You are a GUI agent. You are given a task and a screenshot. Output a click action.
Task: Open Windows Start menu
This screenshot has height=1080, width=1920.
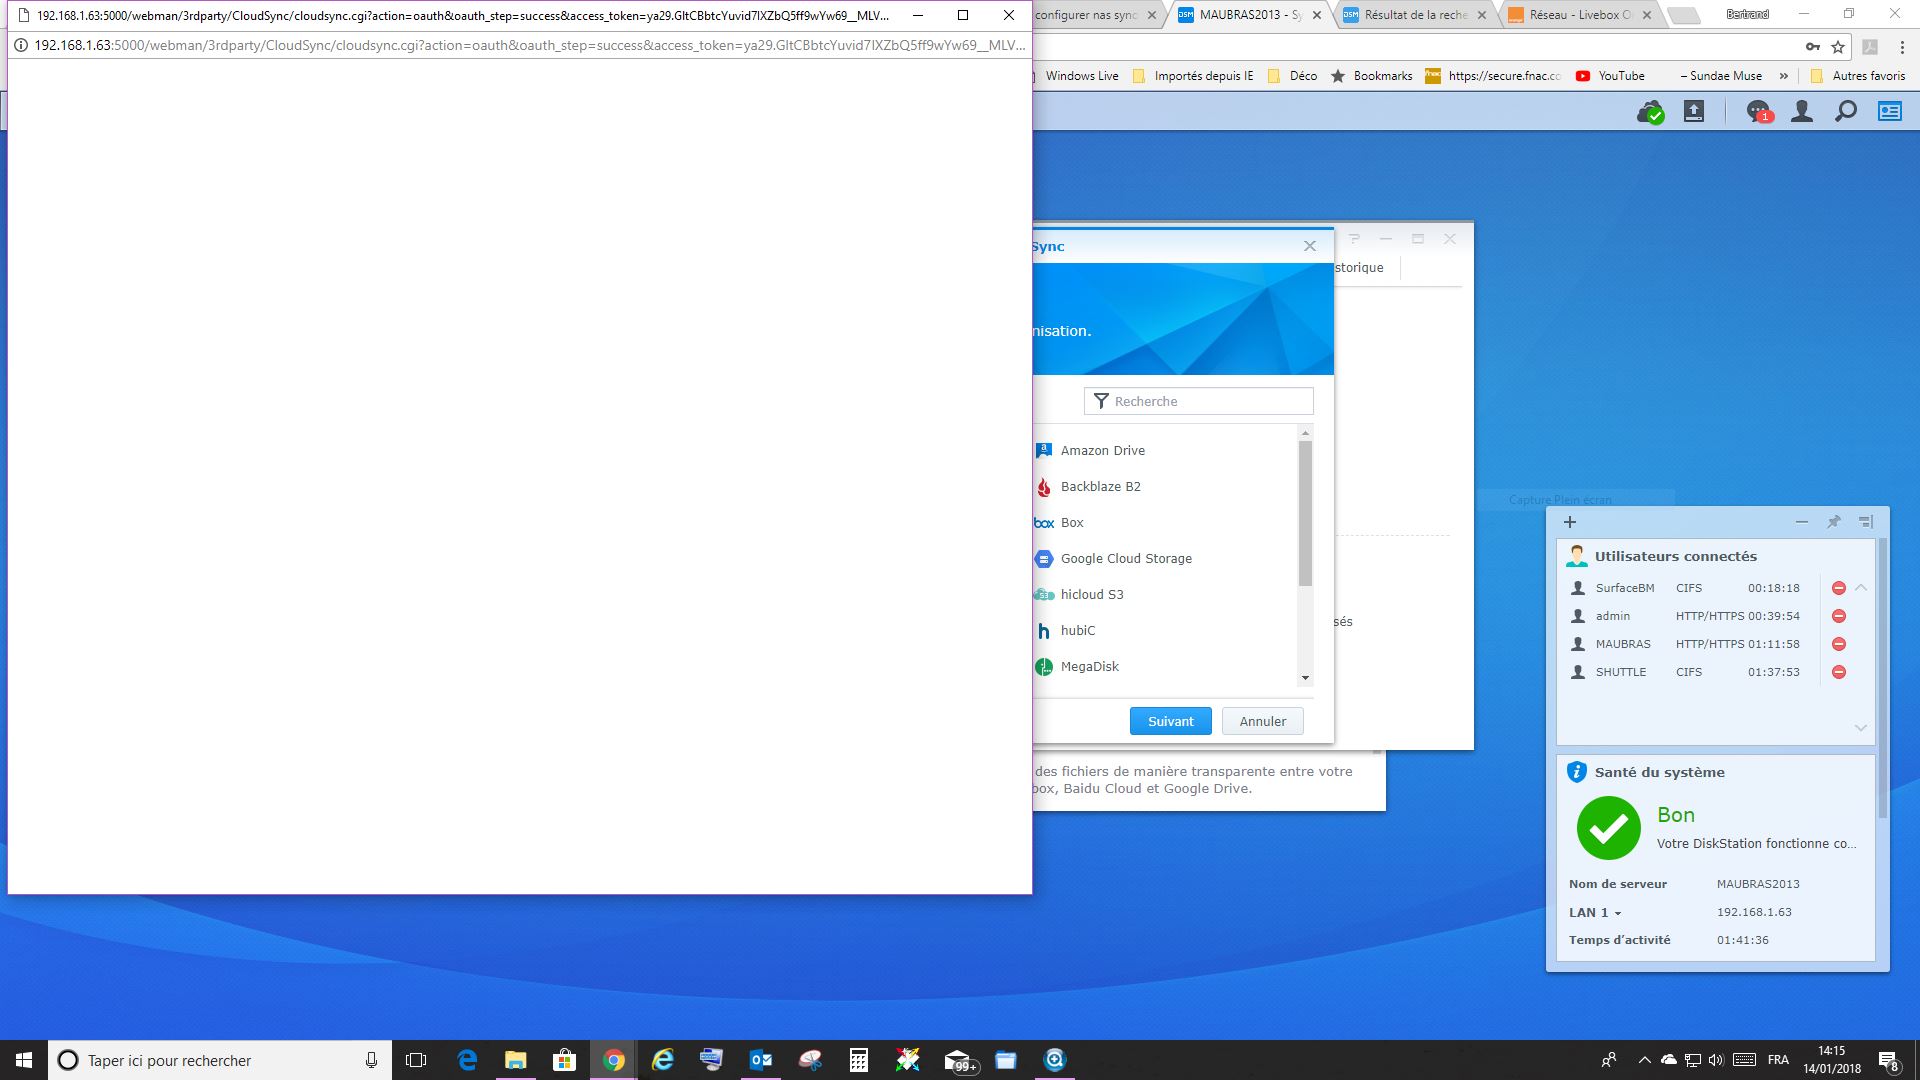coord(24,1060)
